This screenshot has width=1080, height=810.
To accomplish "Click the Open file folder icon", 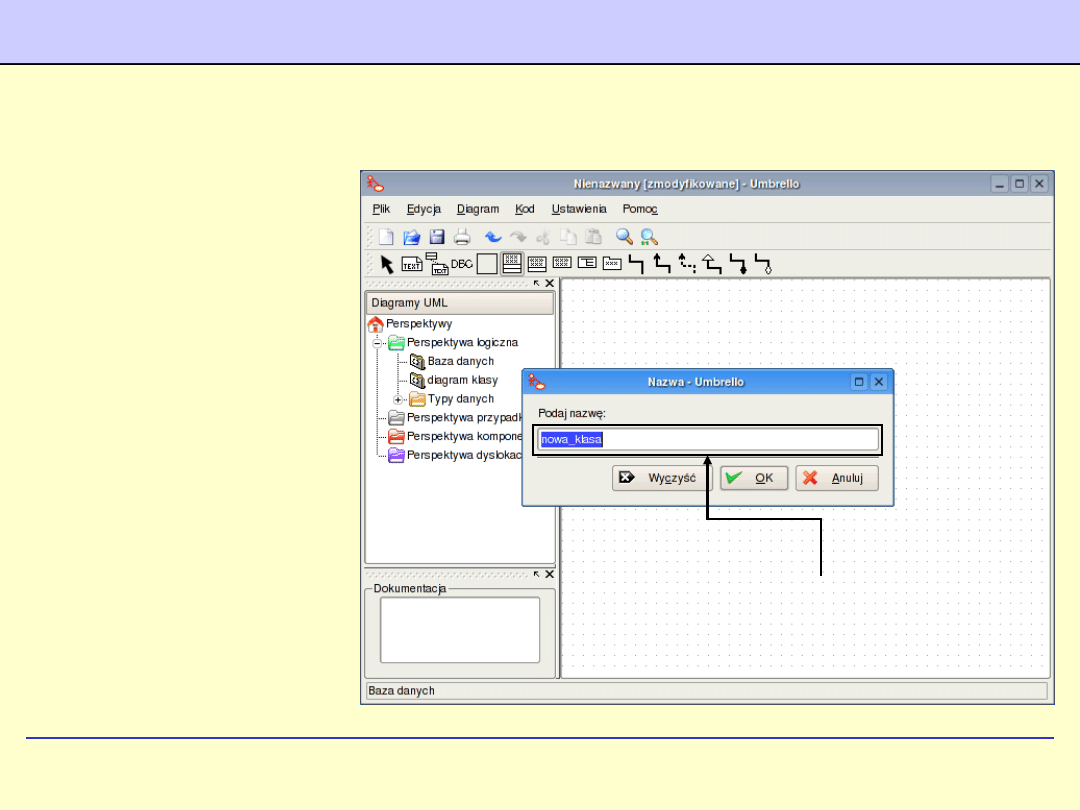I will tap(411, 237).
